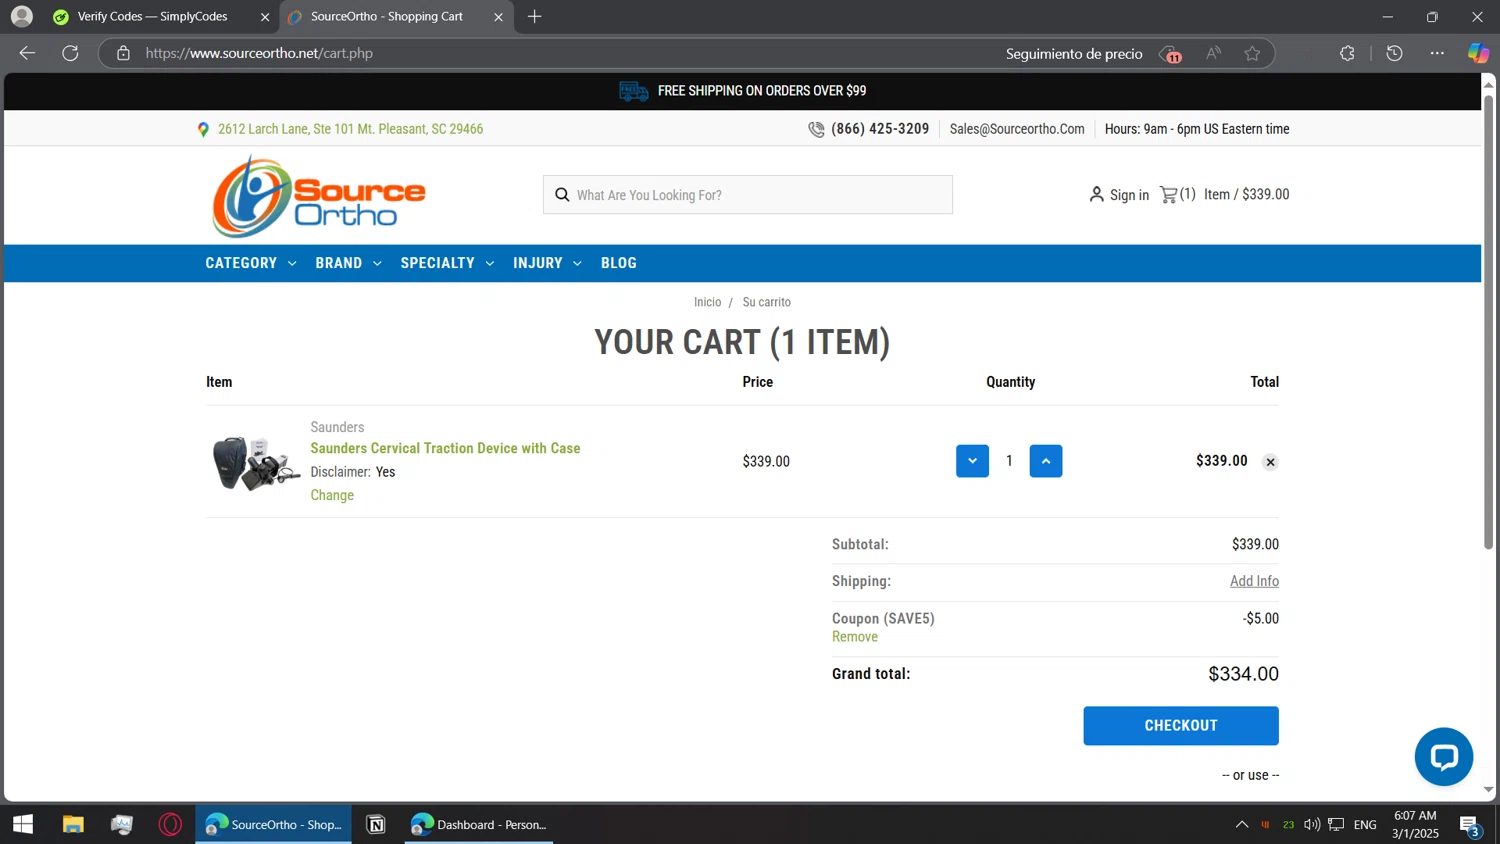
Task: Remove item with the X icon
Action: [x=1270, y=462]
